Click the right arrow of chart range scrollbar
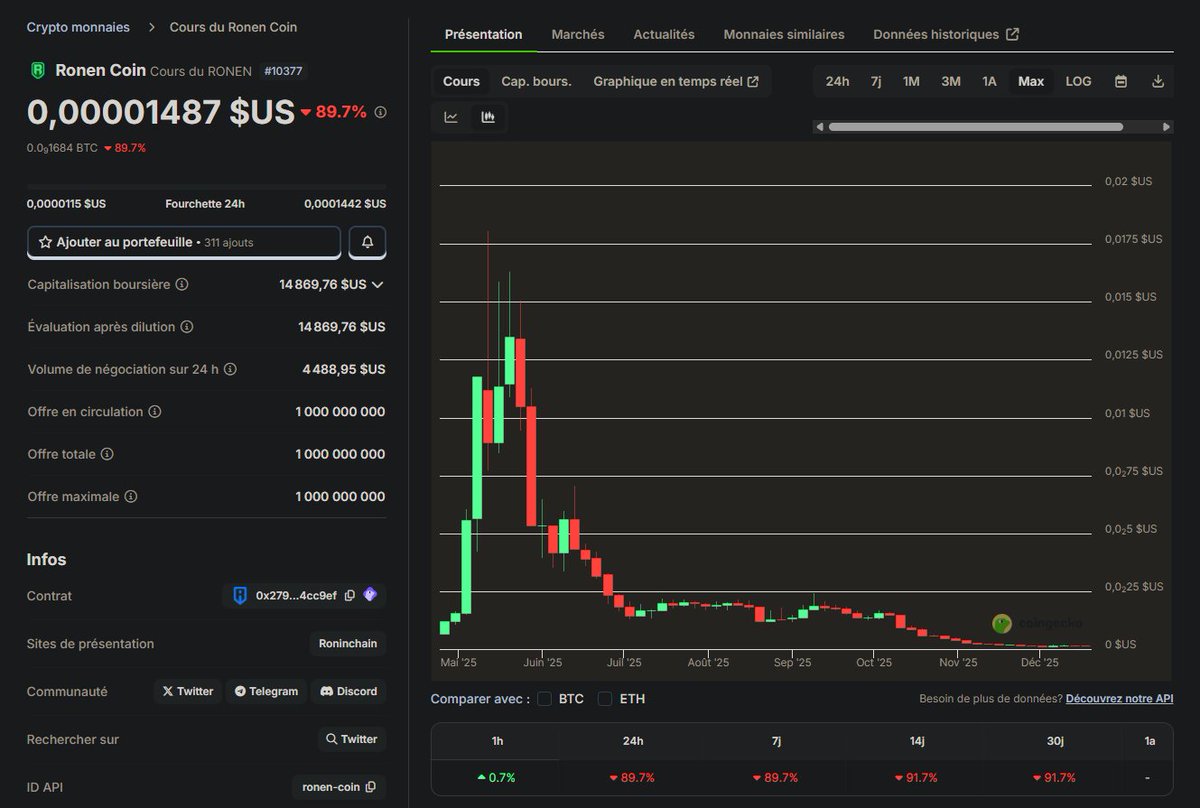The height and width of the screenshot is (808, 1200). click(1166, 127)
